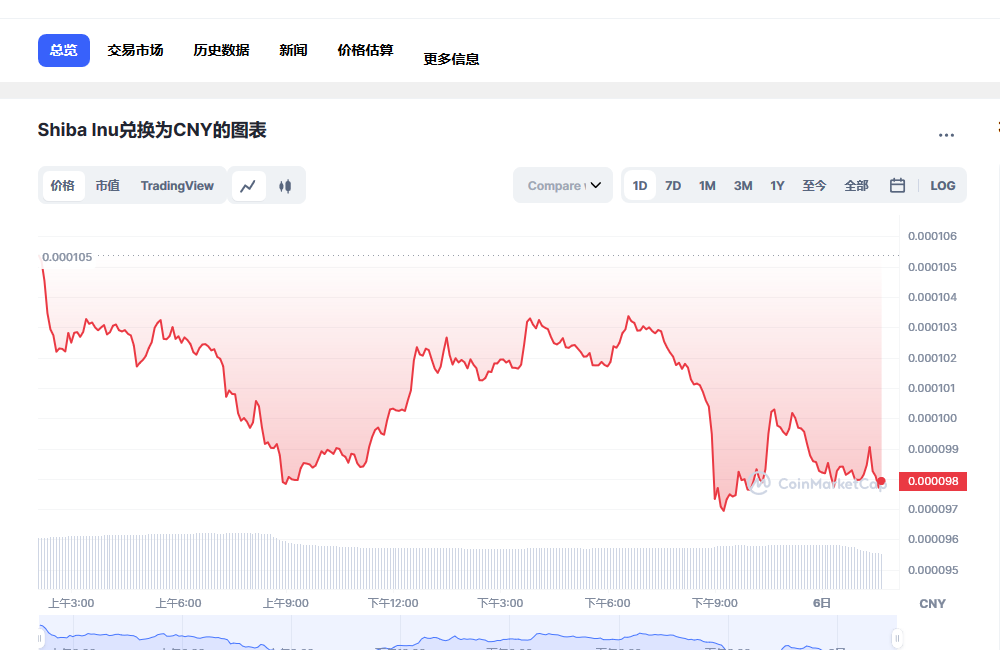Image resolution: width=1000 pixels, height=650 pixels.
Task: Go to the 新闻 tab
Action: [x=293, y=50]
